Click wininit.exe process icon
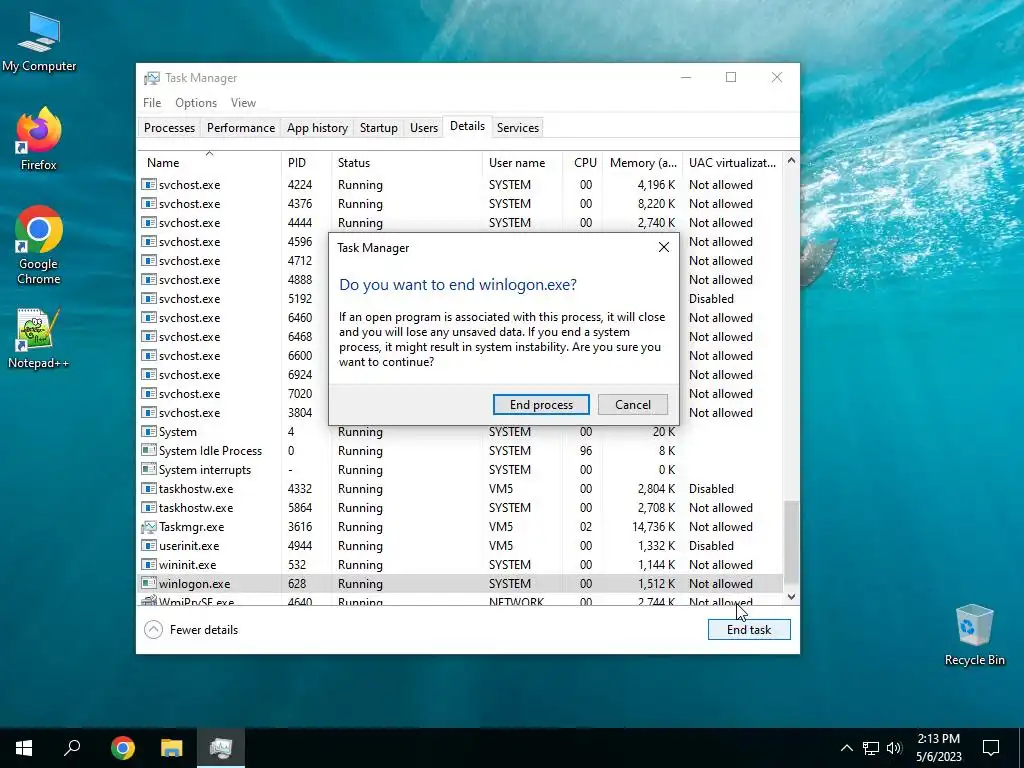The height and width of the screenshot is (768, 1024). (149, 565)
